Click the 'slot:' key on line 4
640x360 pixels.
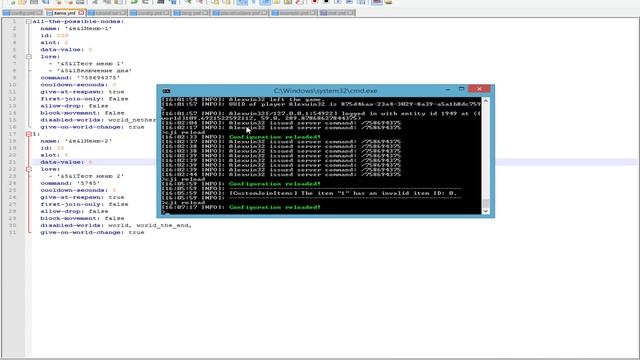50,42
